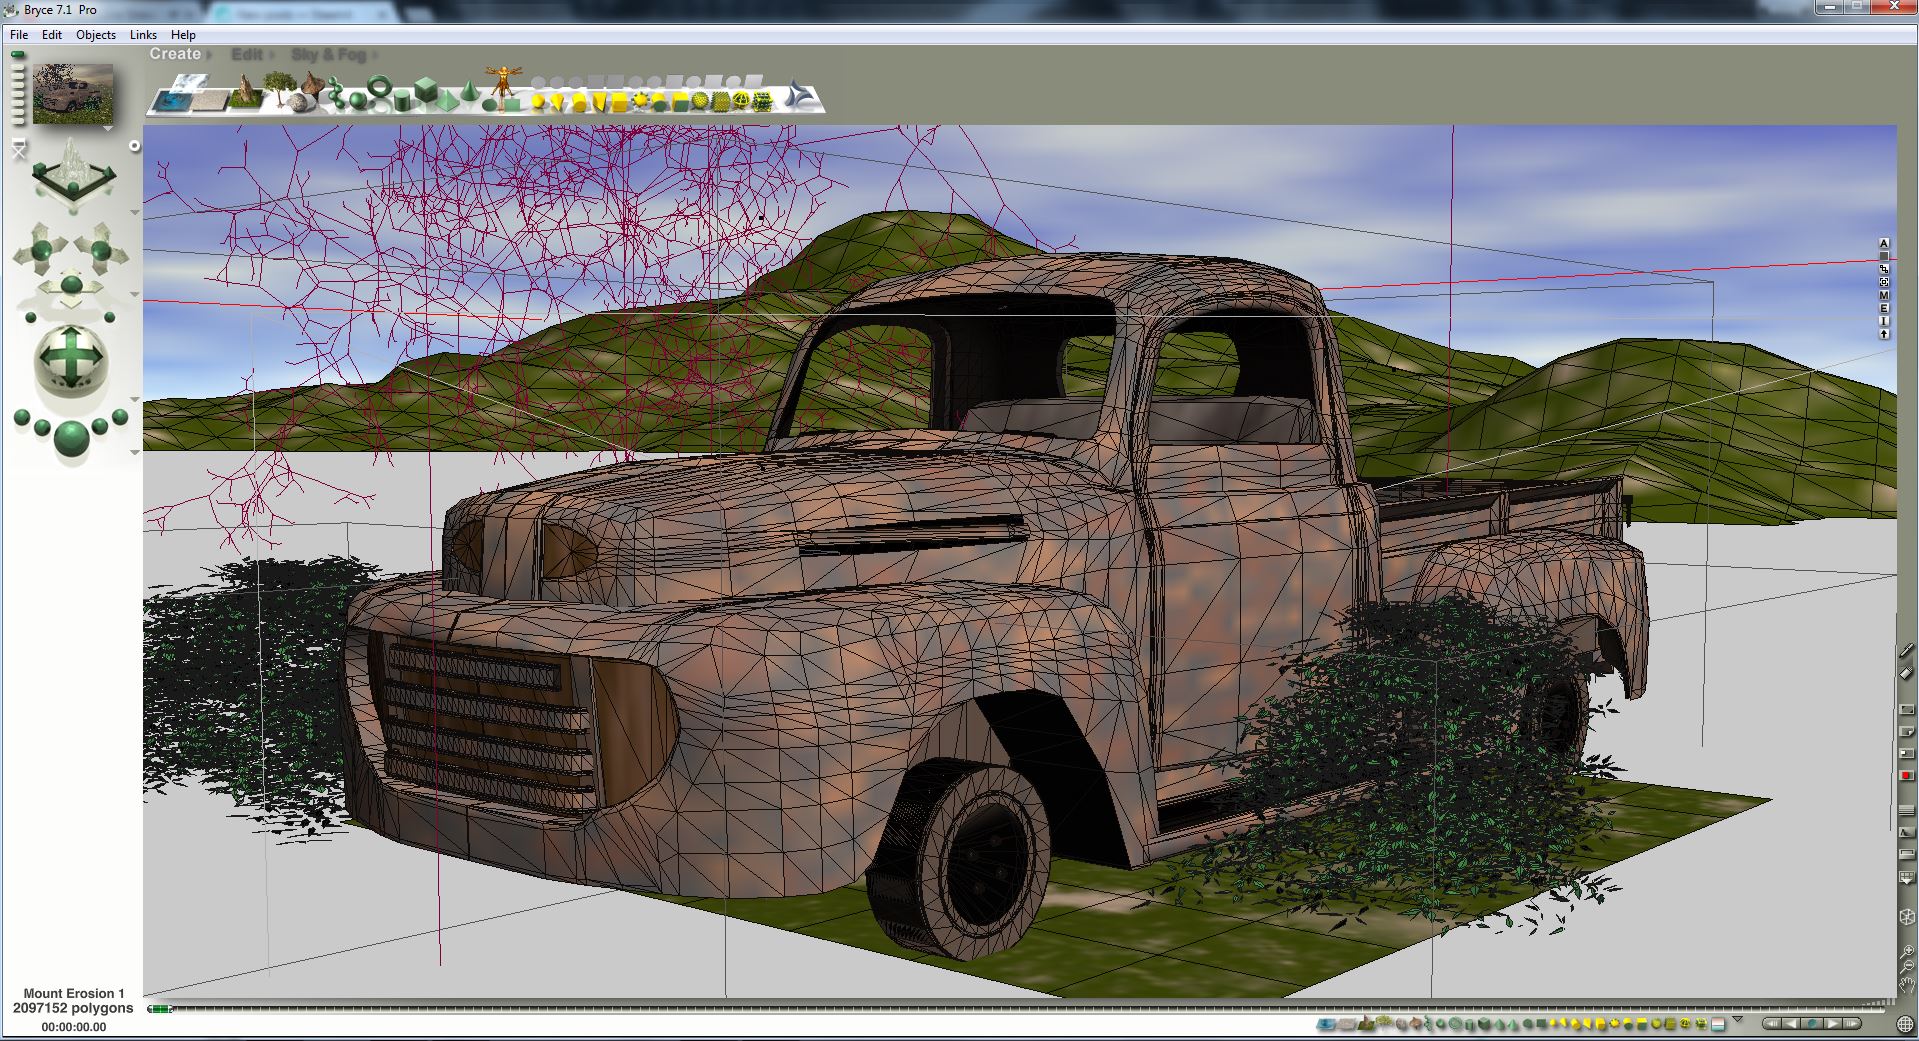This screenshot has height=1041, width=1919.
Task: Select all terrains in the bottom selection palette
Action: (1366, 1023)
